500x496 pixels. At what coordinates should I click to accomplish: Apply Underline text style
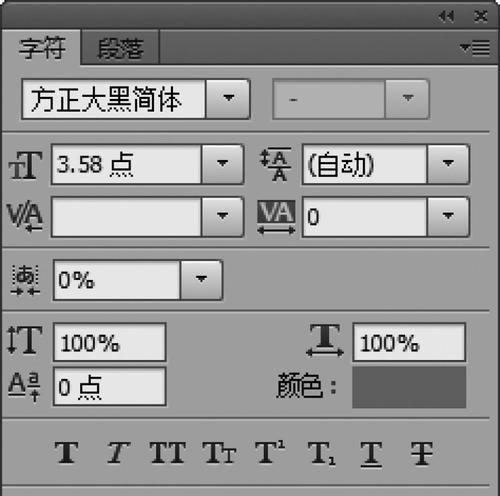[371, 454]
